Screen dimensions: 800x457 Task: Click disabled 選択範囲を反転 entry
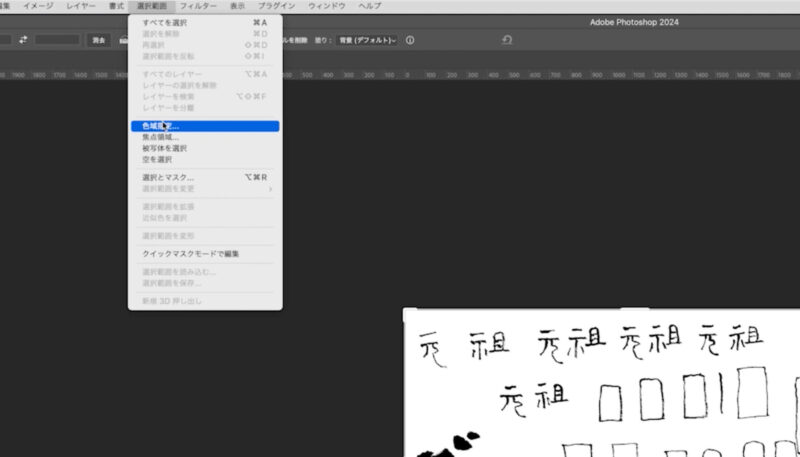click(205, 56)
